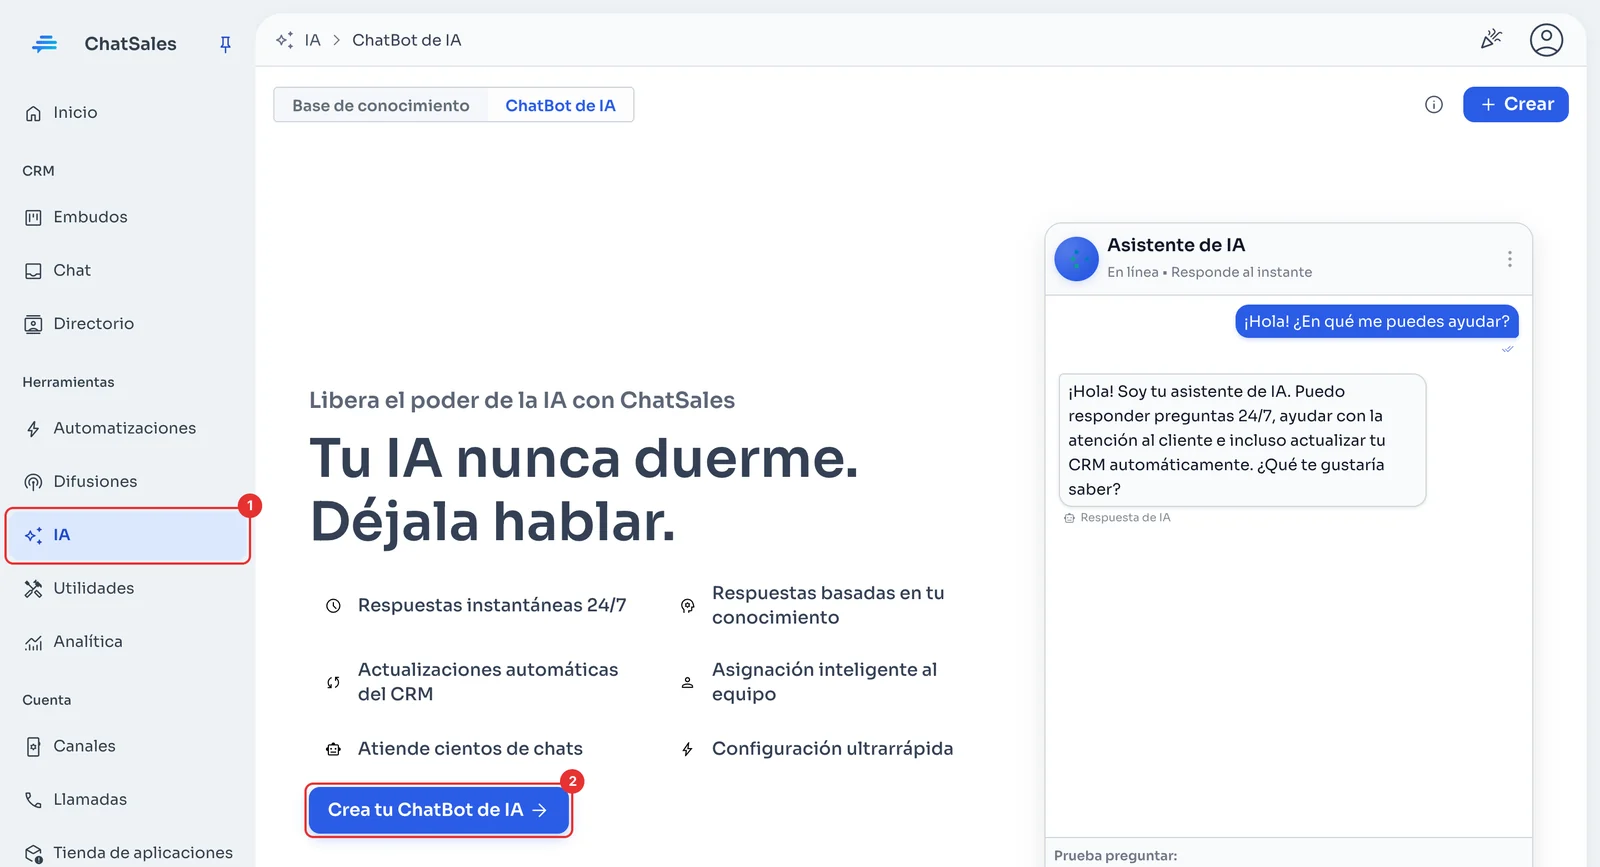Click the 'Asistente de IA' chat title
The image size is (1600, 867).
(1176, 245)
